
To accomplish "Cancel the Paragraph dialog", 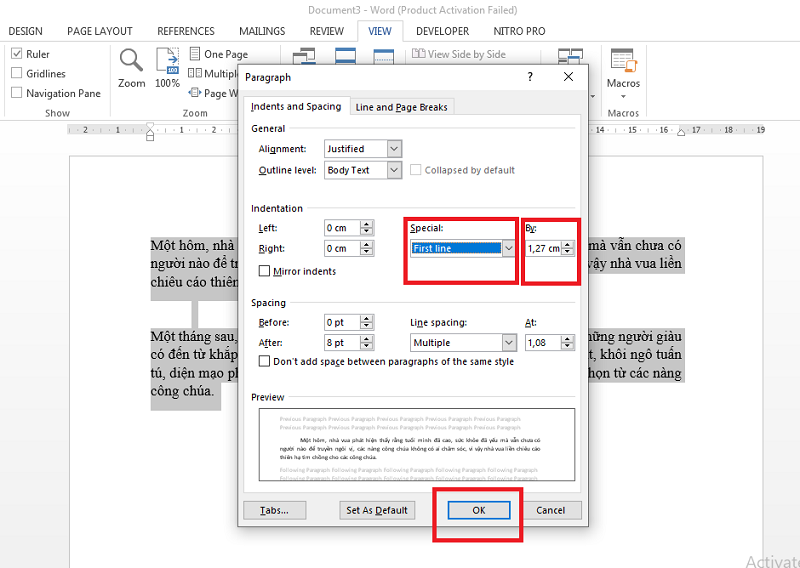I will click(551, 510).
